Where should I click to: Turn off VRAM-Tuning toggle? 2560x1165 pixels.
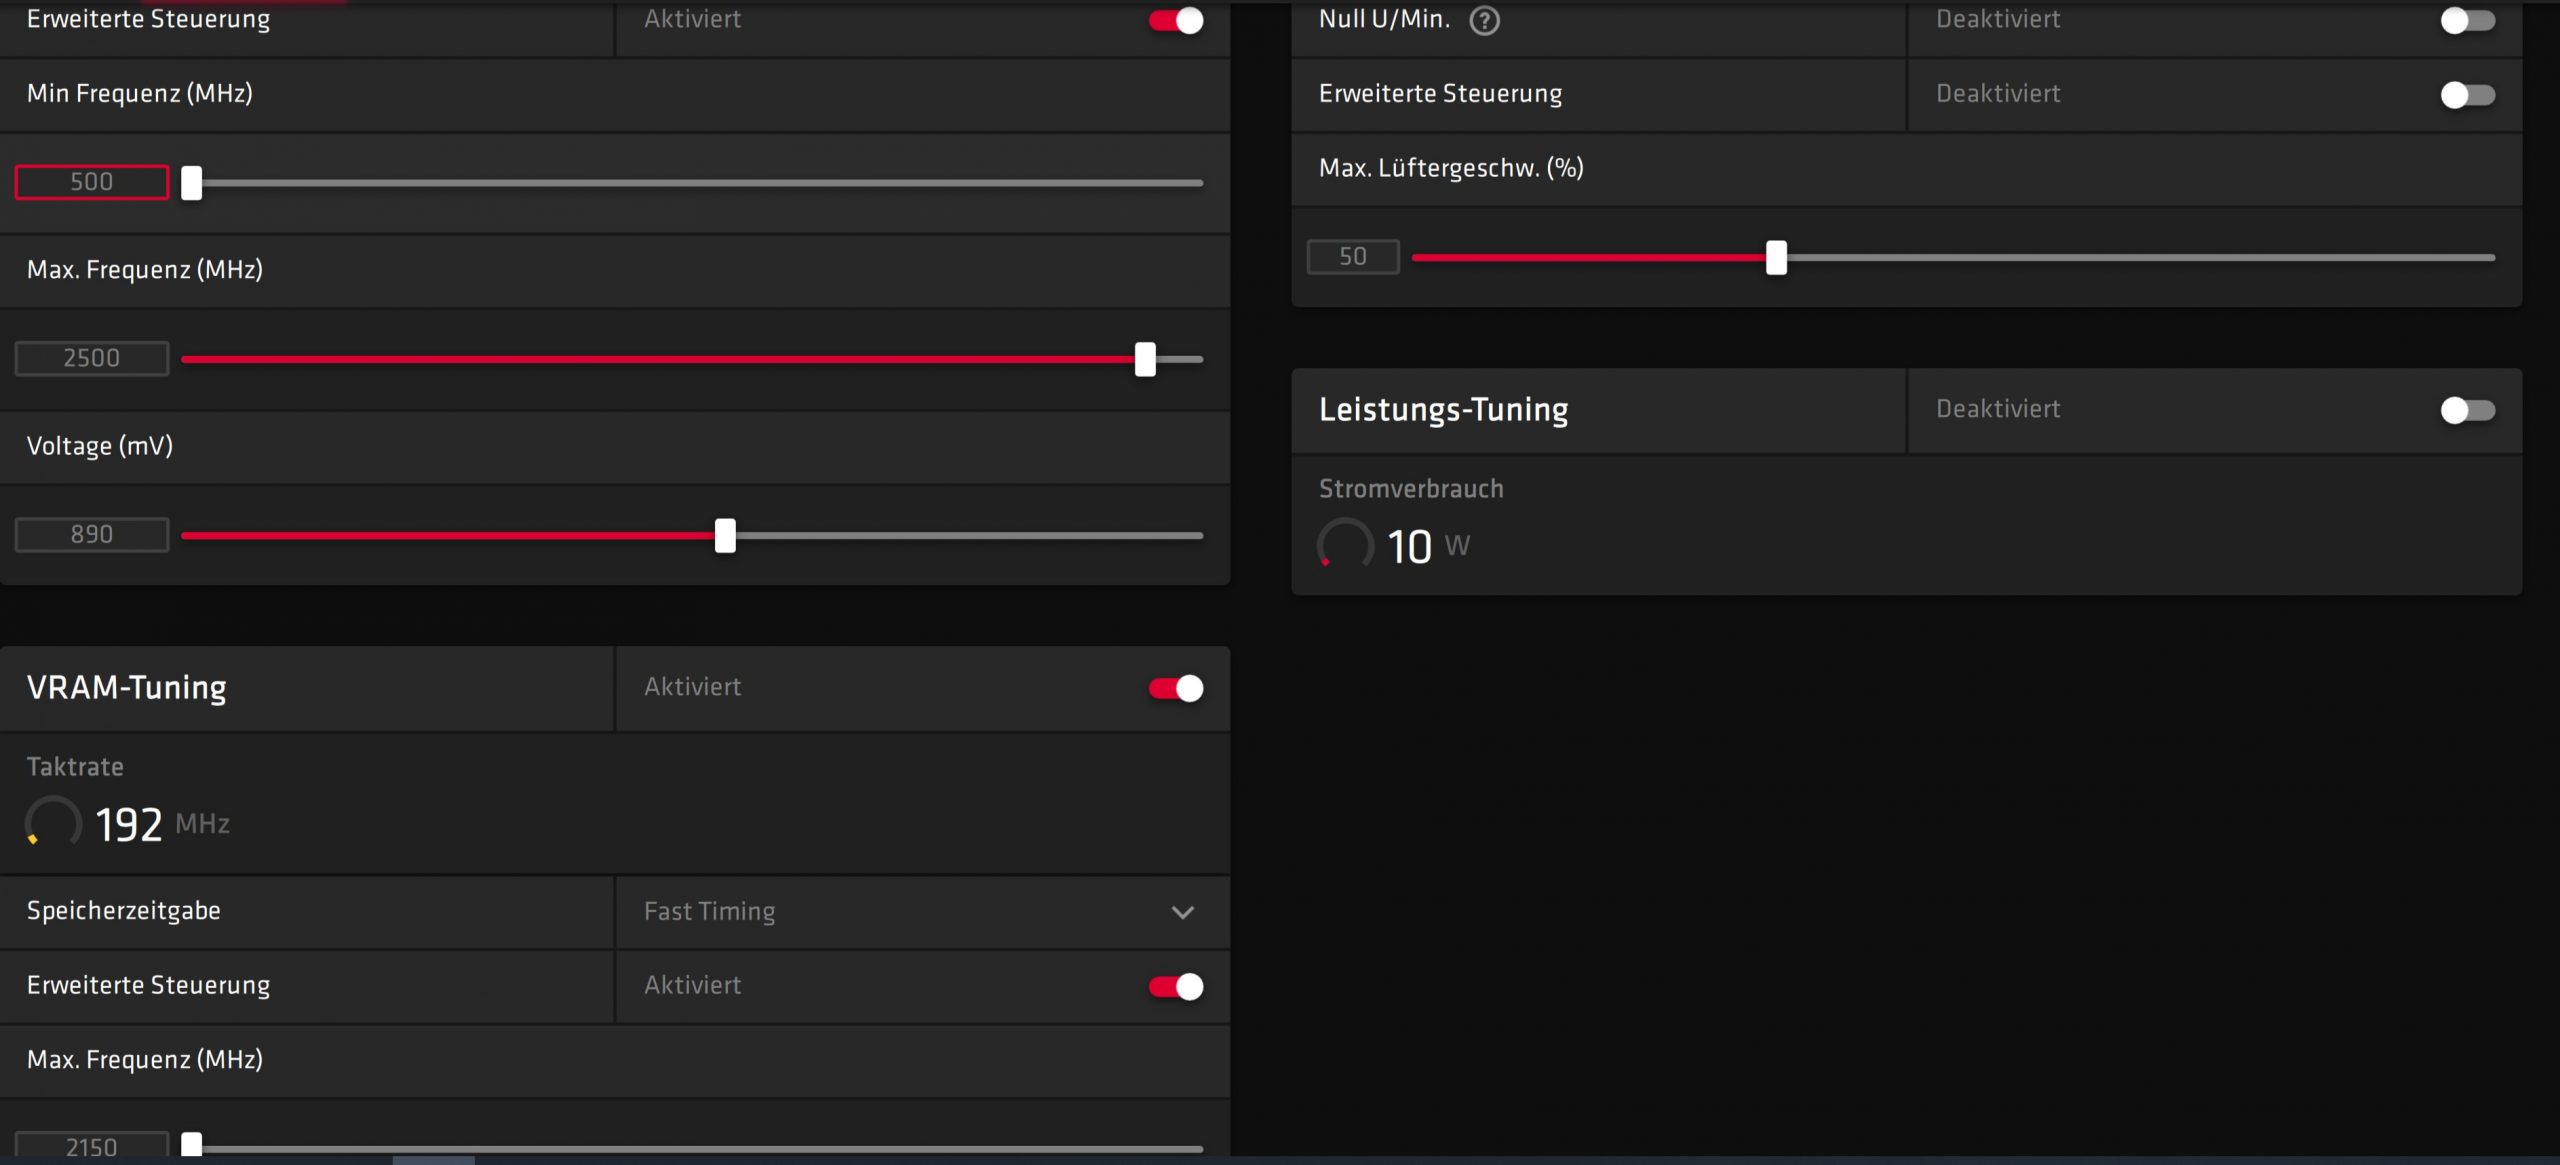(x=1176, y=688)
